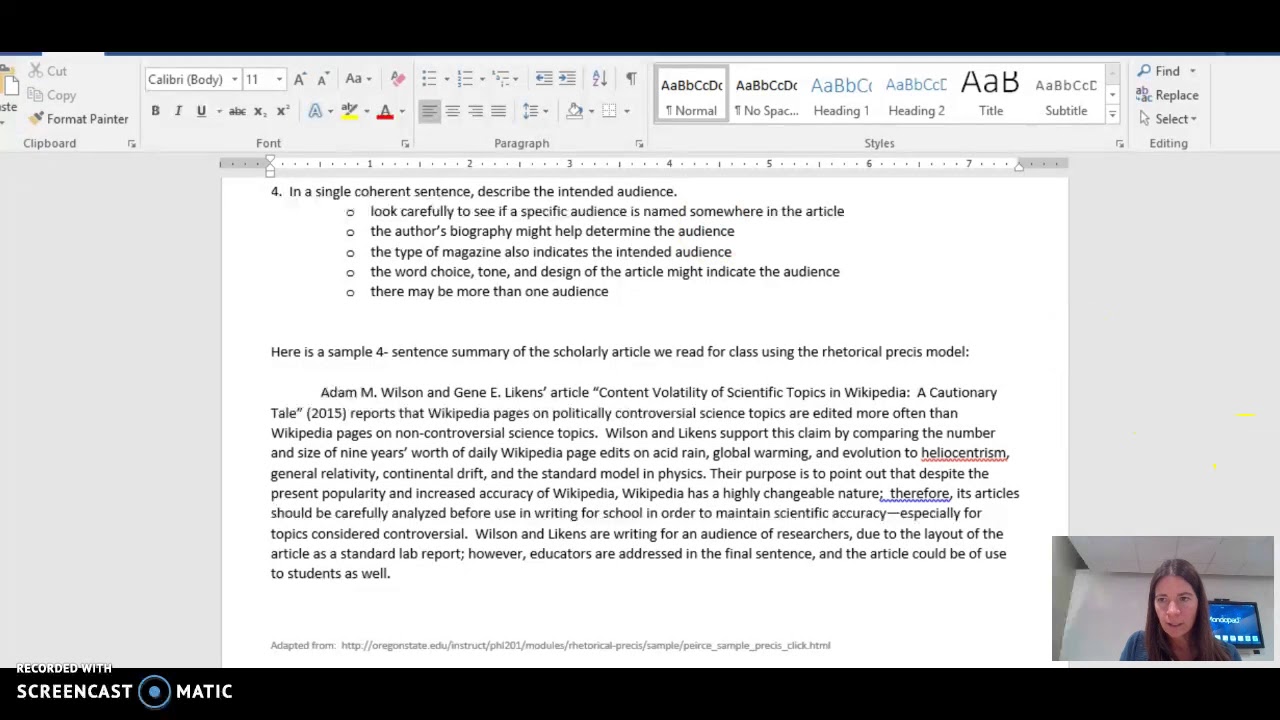Open underline style dropdown arrow
Screen dimensions: 1280x720
[x=218, y=111]
